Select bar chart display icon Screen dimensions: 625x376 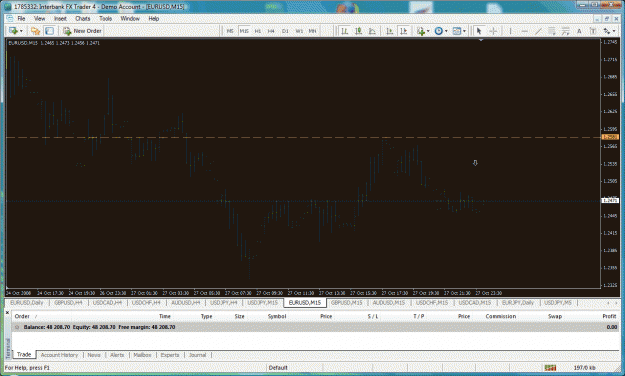345,31
